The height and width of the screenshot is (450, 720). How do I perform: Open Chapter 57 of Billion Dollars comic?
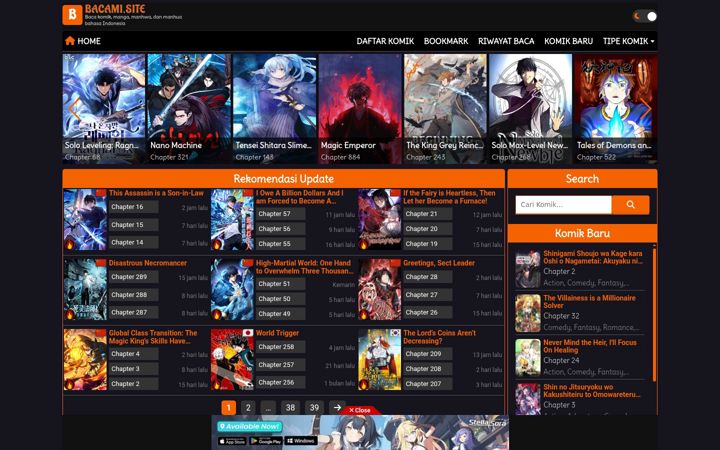tap(281, 214)
